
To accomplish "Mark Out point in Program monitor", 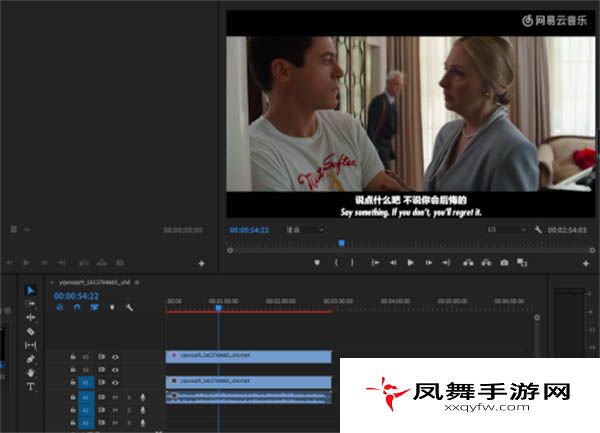I will point(352,262).
